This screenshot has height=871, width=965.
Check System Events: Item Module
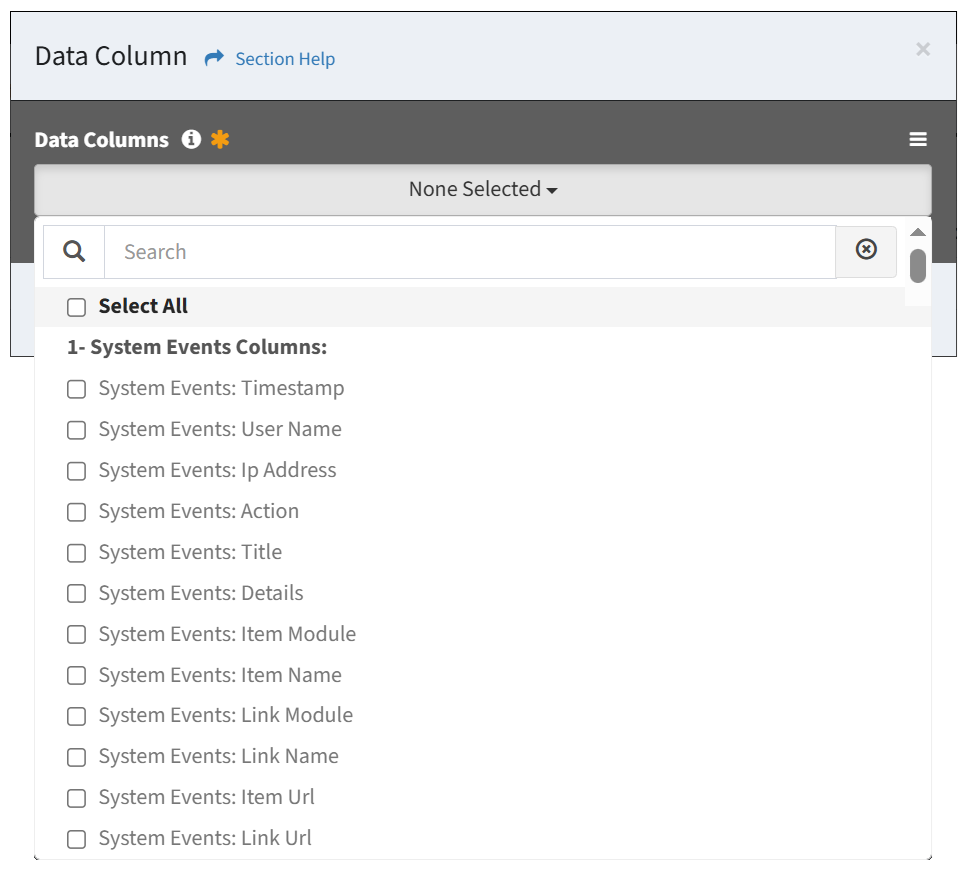click(x=76, y=635)
